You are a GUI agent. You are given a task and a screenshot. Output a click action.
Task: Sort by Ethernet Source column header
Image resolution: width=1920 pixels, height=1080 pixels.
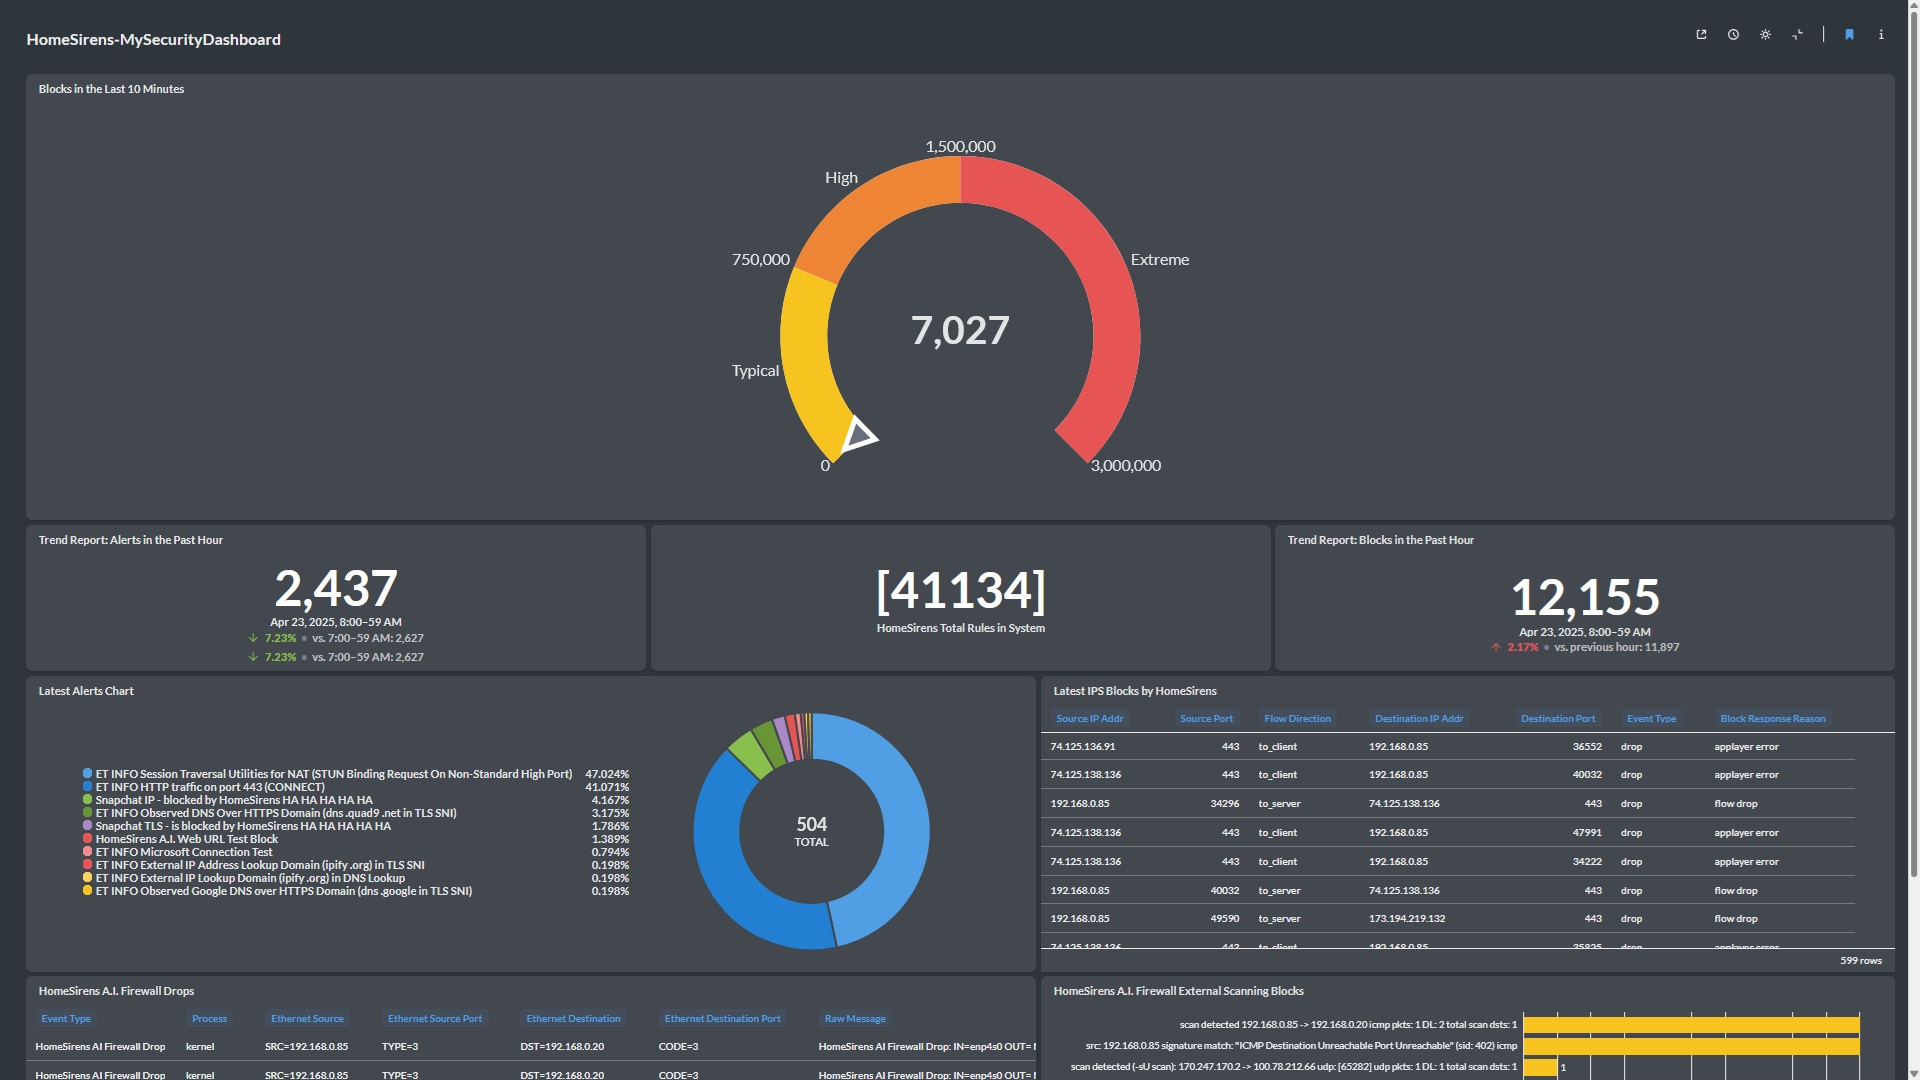tap(307, 1019)
